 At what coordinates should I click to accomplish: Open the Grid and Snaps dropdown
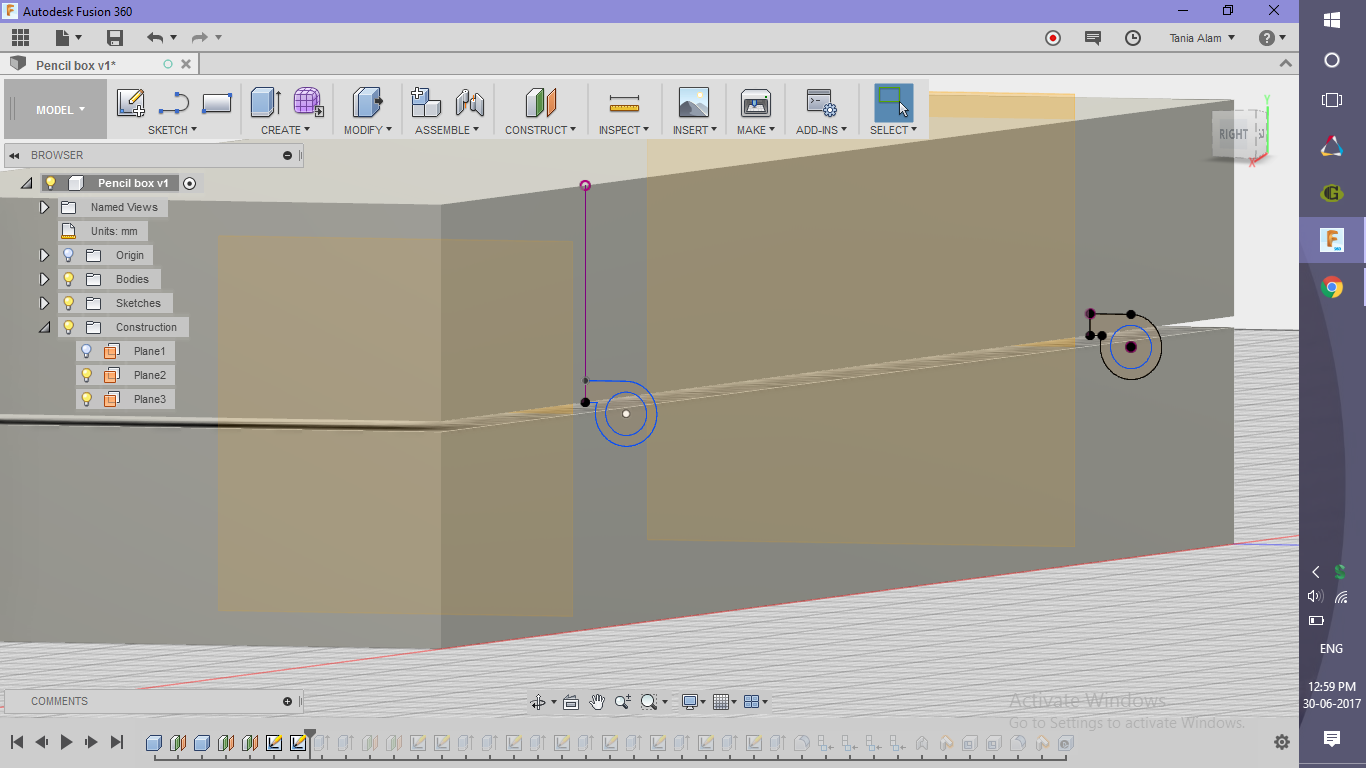coord(725,702)
